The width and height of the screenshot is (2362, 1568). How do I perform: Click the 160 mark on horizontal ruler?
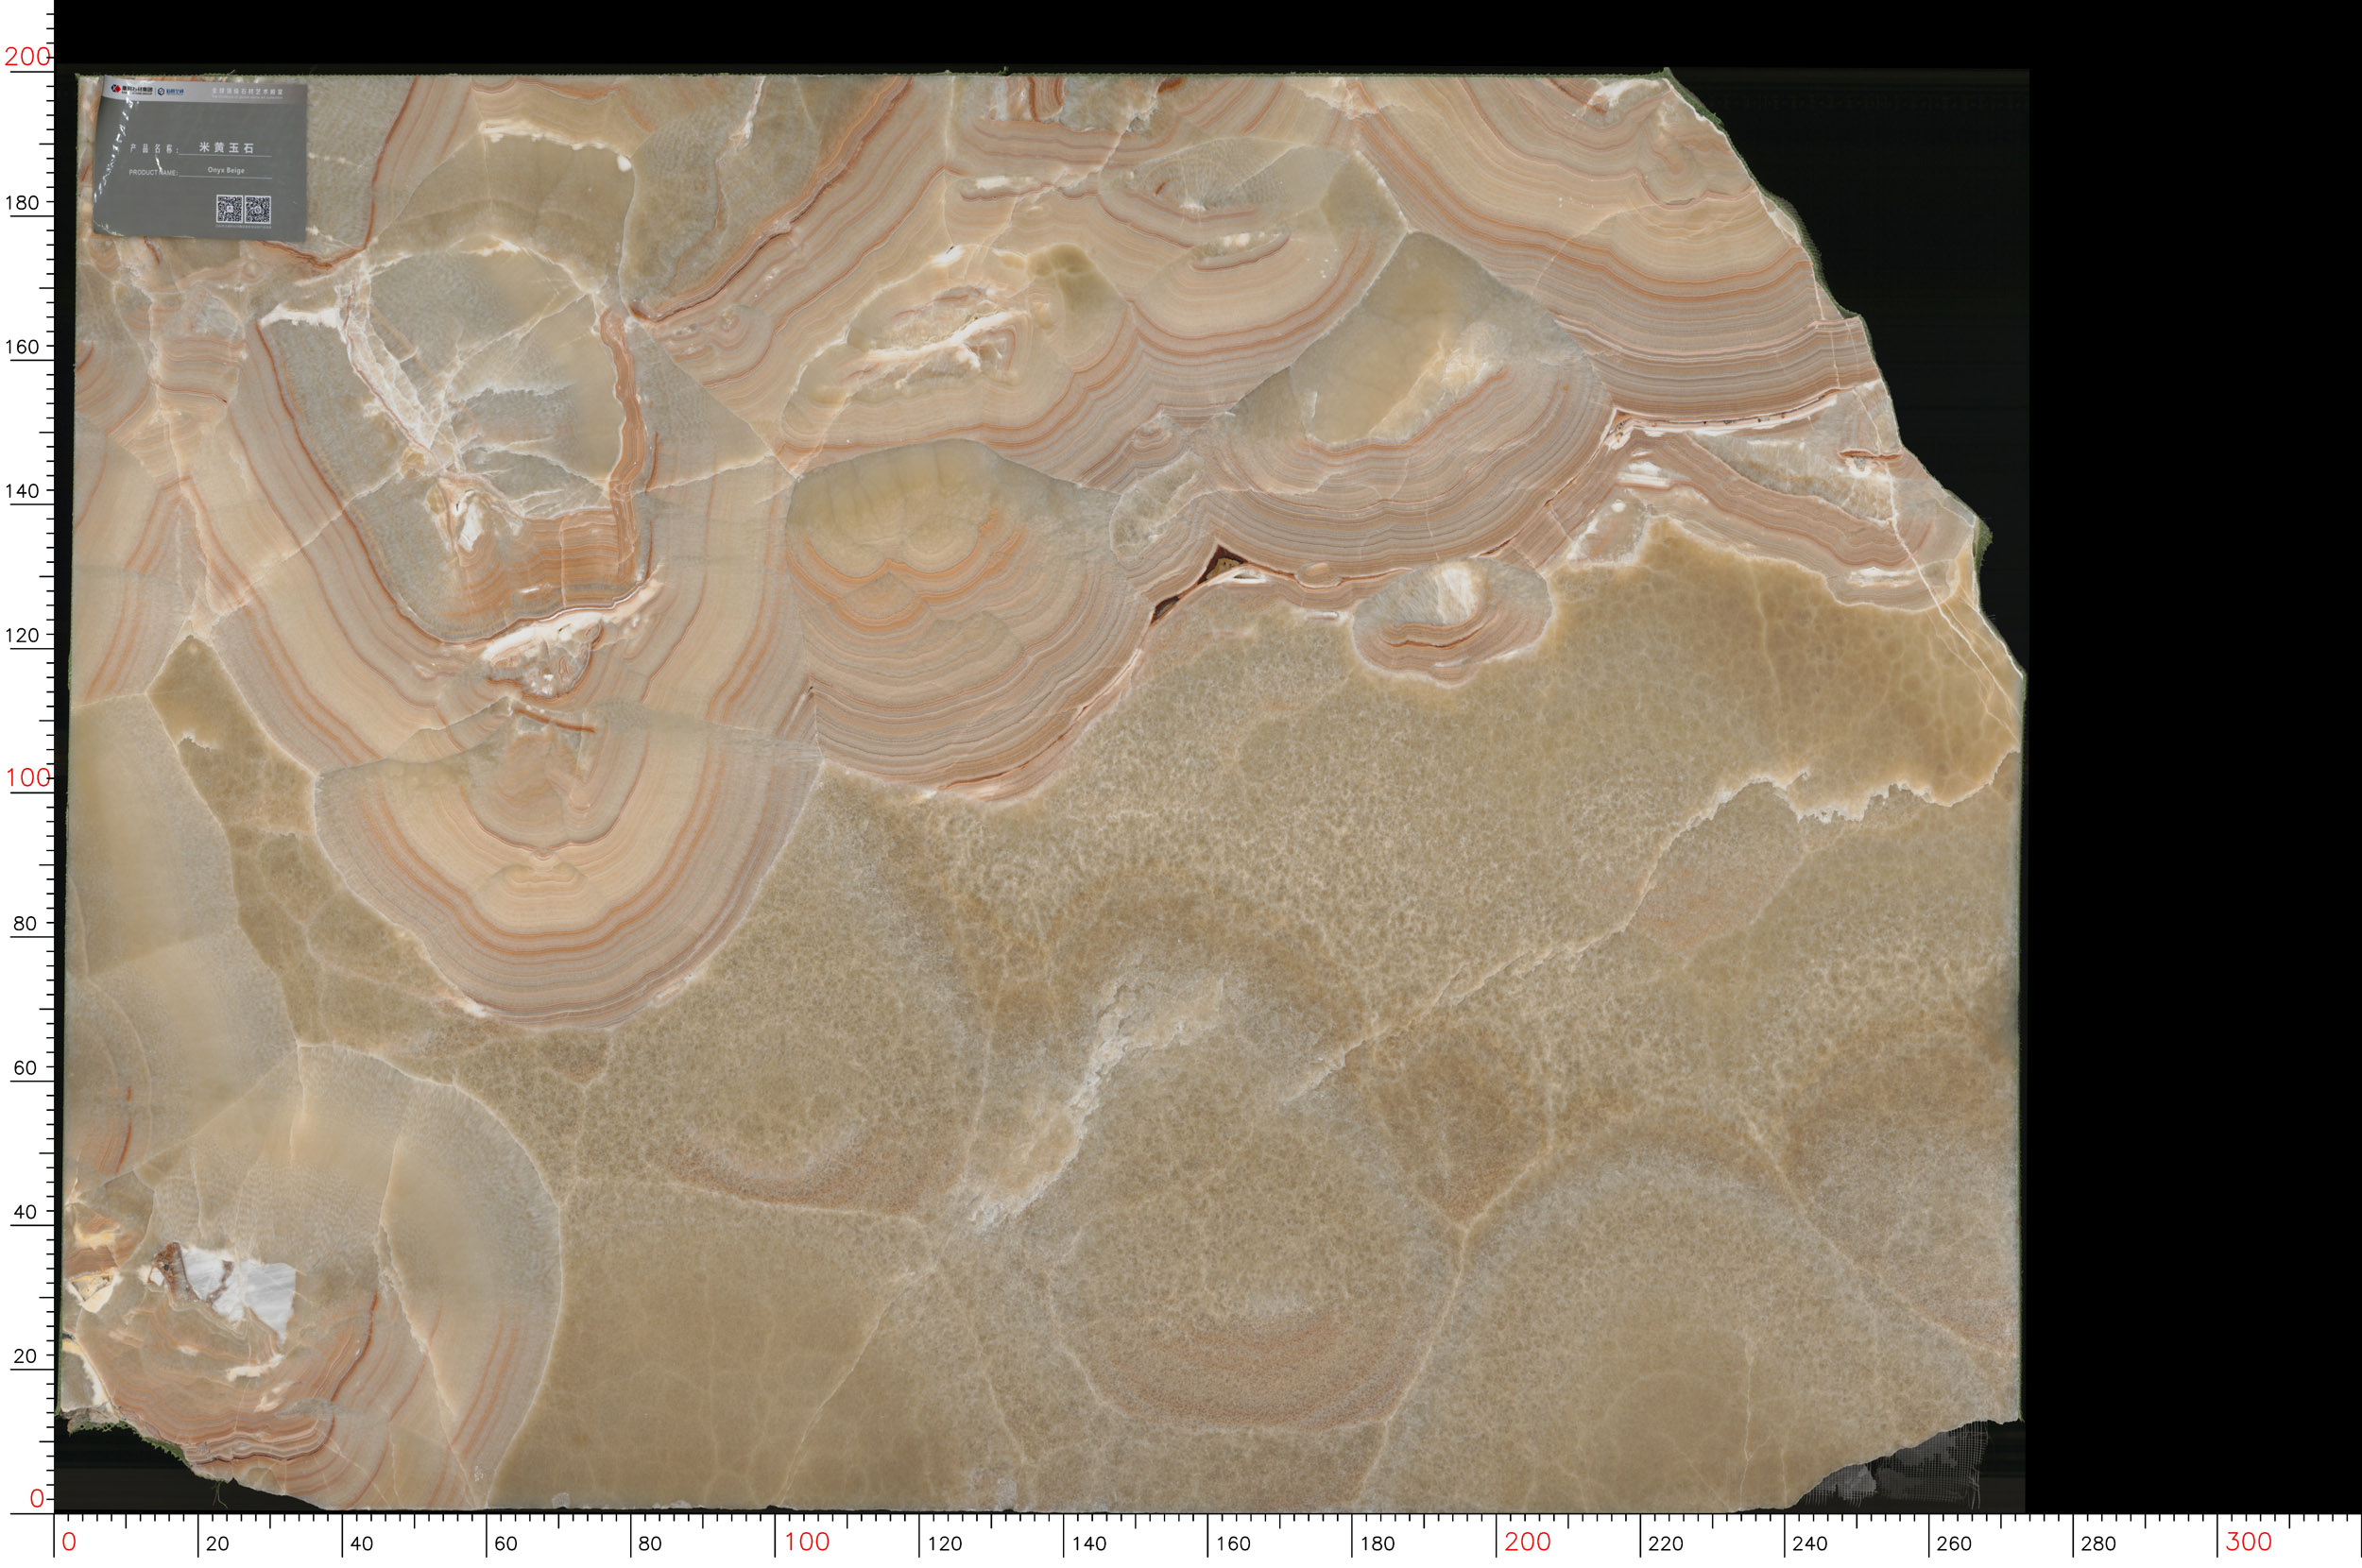click(1233, 1544)
